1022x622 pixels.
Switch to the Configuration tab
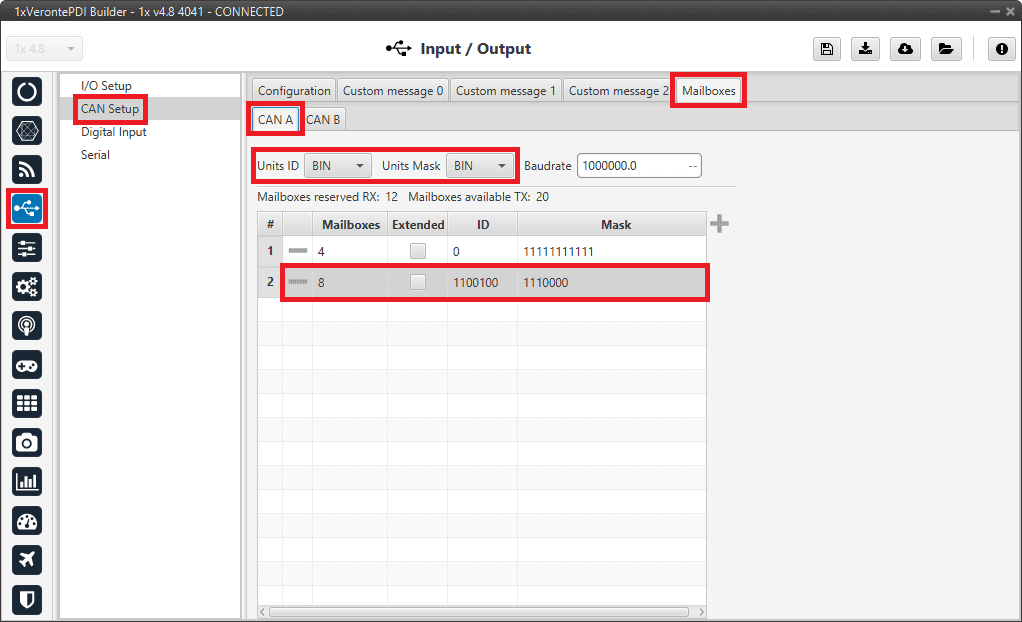294,91
